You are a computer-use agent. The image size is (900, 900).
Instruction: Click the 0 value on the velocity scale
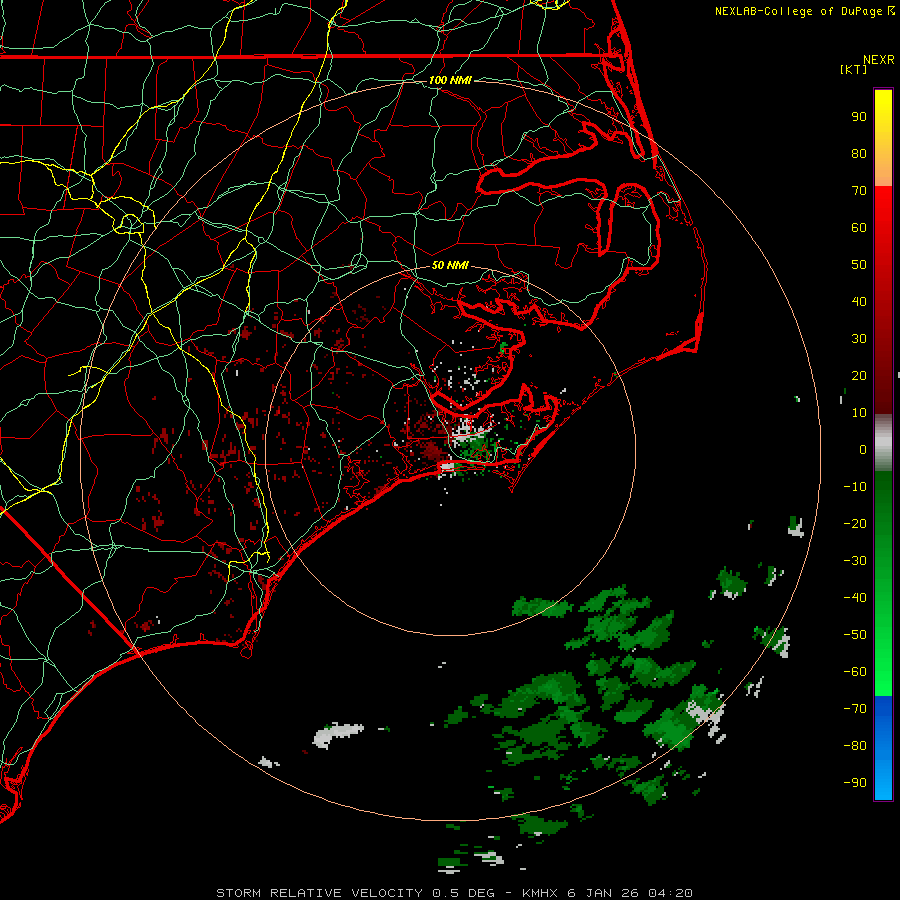pyautogui.click(x=863, y=449)
